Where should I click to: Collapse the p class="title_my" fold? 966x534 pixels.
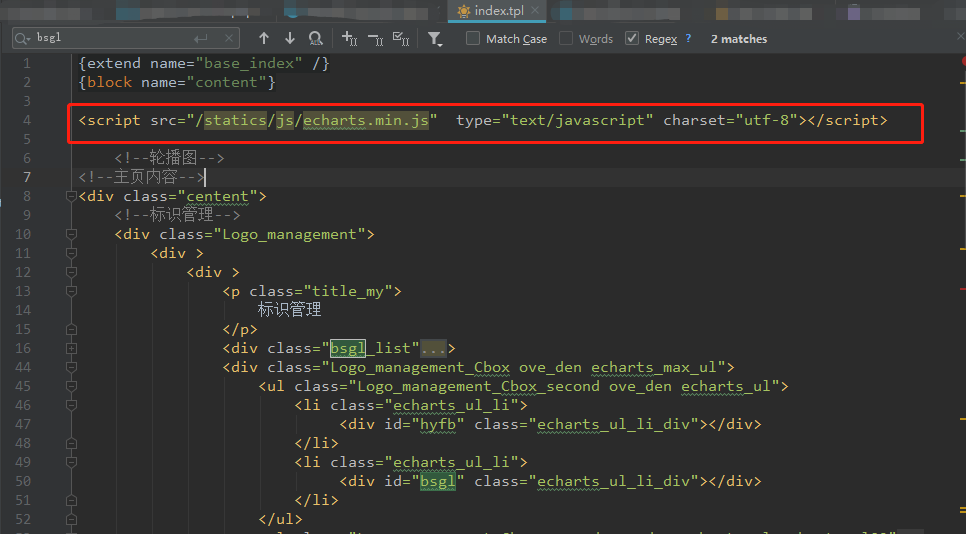pos(71,291)
